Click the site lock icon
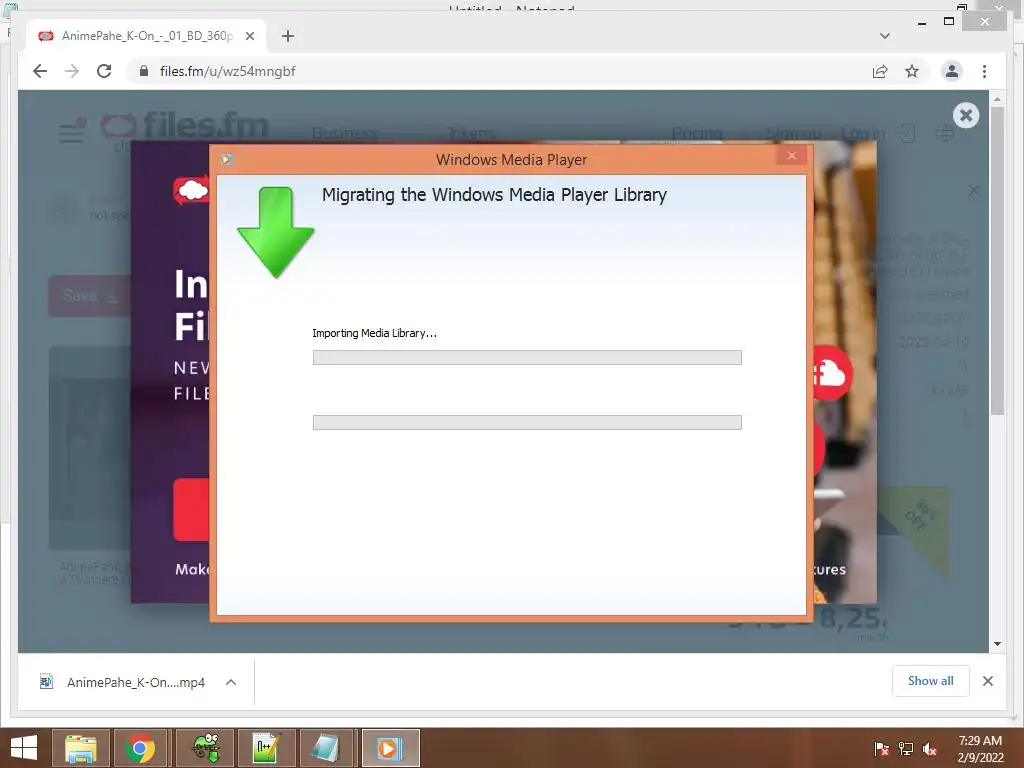The width and height of the screenshot is (1024, 768). pyautogui.click(x=144, y=71)
